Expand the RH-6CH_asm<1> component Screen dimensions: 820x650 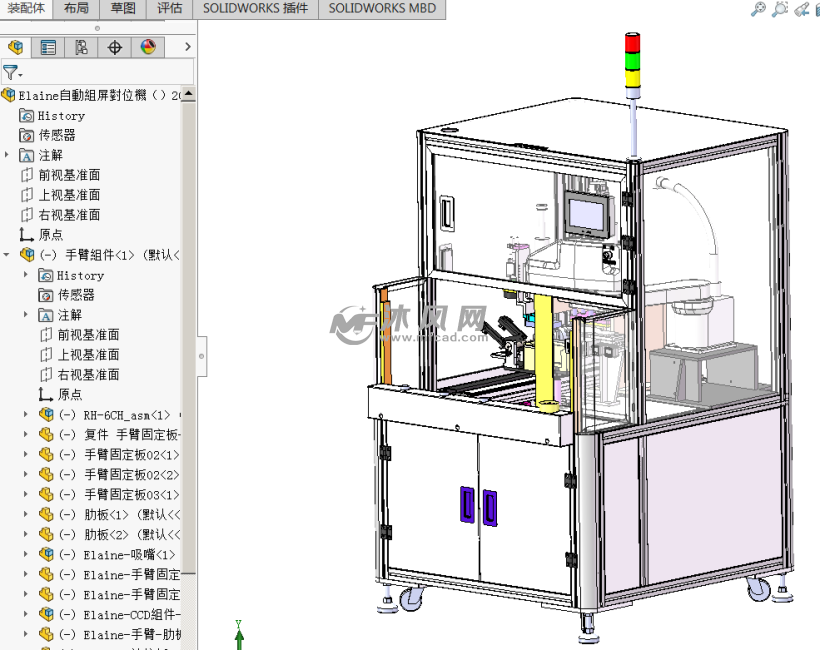[x=26, y=414]
